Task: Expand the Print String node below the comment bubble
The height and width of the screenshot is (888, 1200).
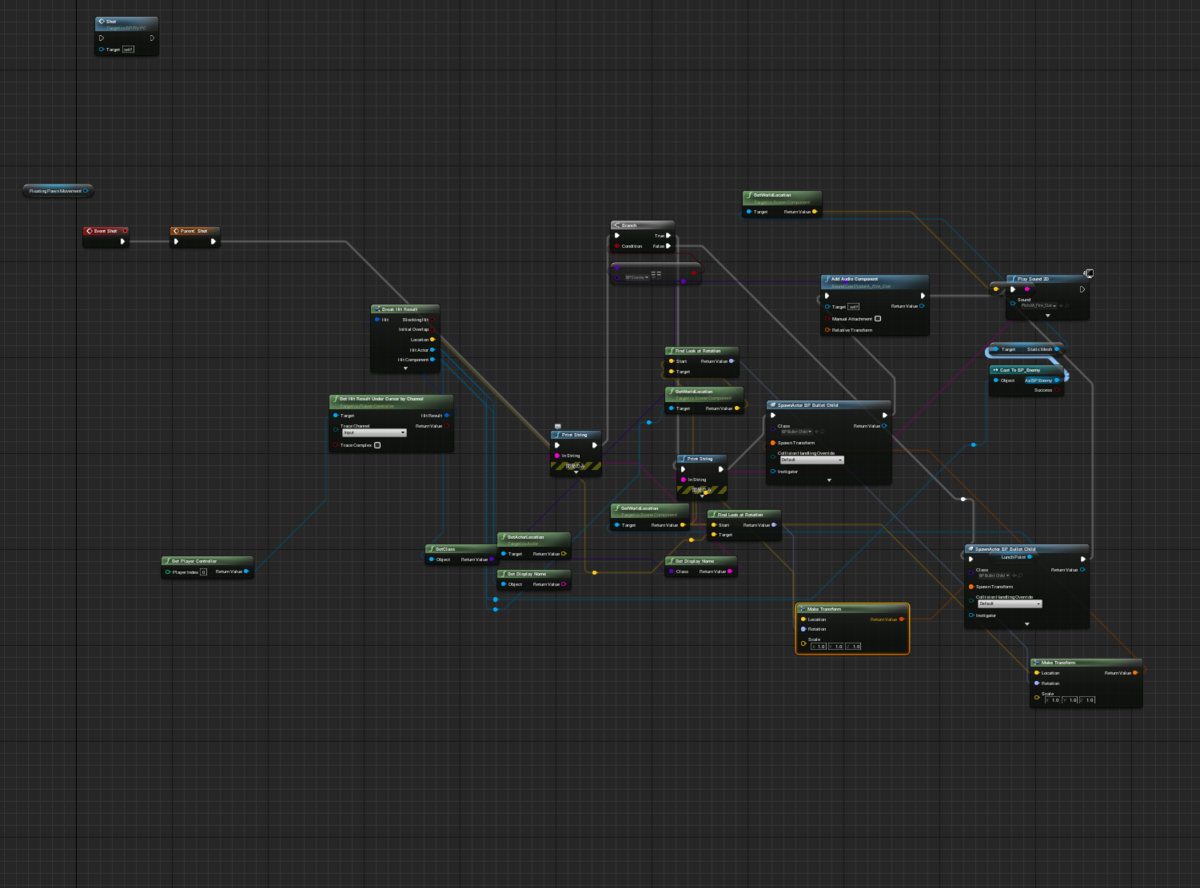Action: point(575,473)
